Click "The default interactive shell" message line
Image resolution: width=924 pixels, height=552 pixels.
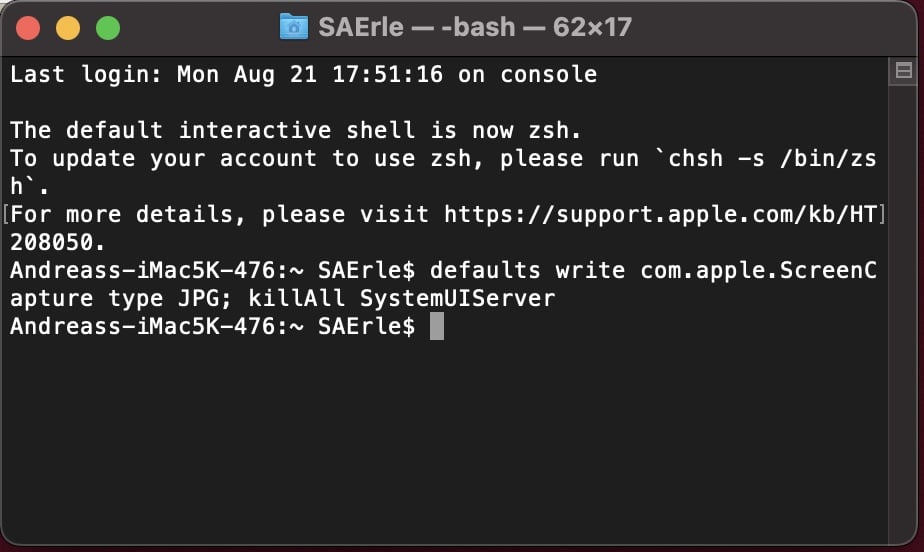(296, 130)
